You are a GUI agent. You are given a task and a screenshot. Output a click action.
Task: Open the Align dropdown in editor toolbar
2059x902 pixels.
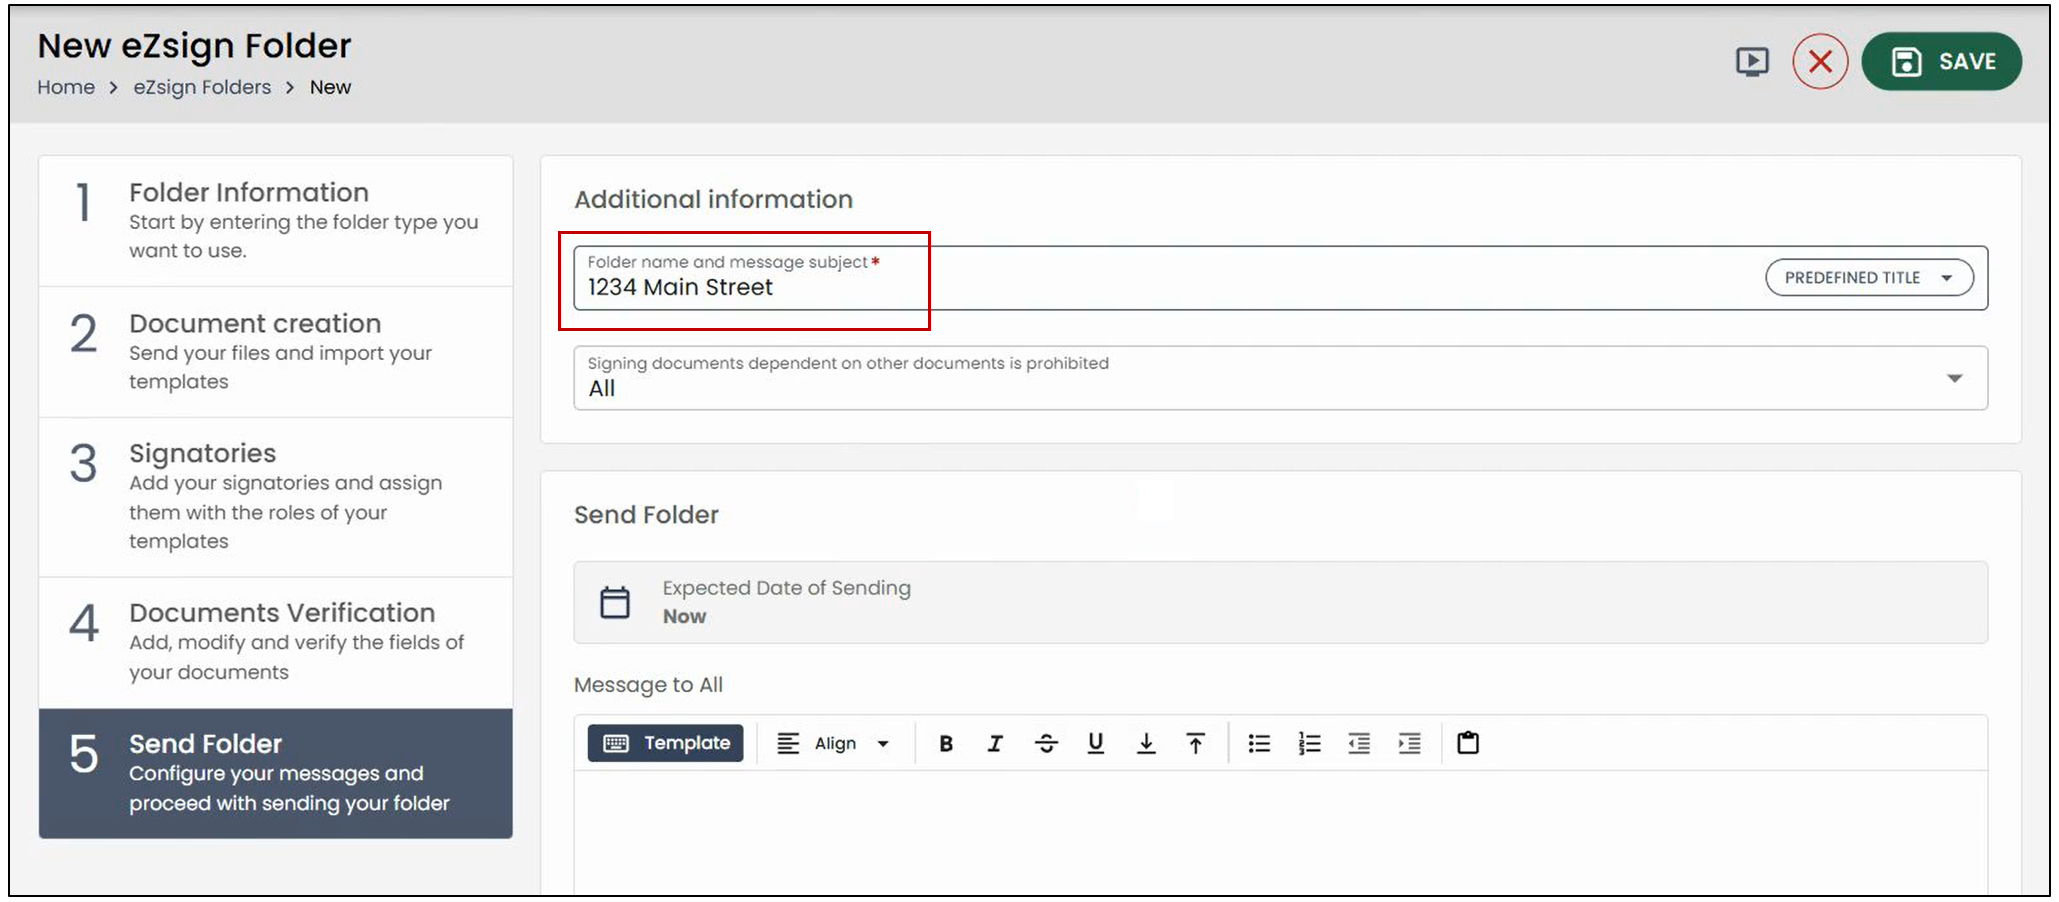click(833, 743)
